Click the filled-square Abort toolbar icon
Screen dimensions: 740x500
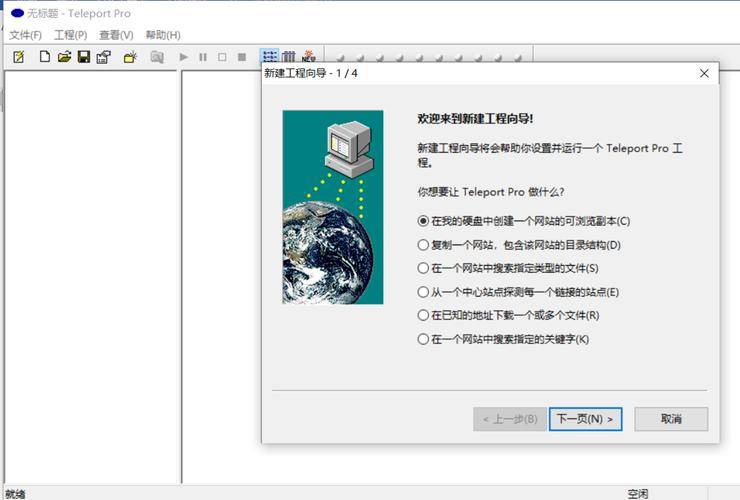coord(242,57)
